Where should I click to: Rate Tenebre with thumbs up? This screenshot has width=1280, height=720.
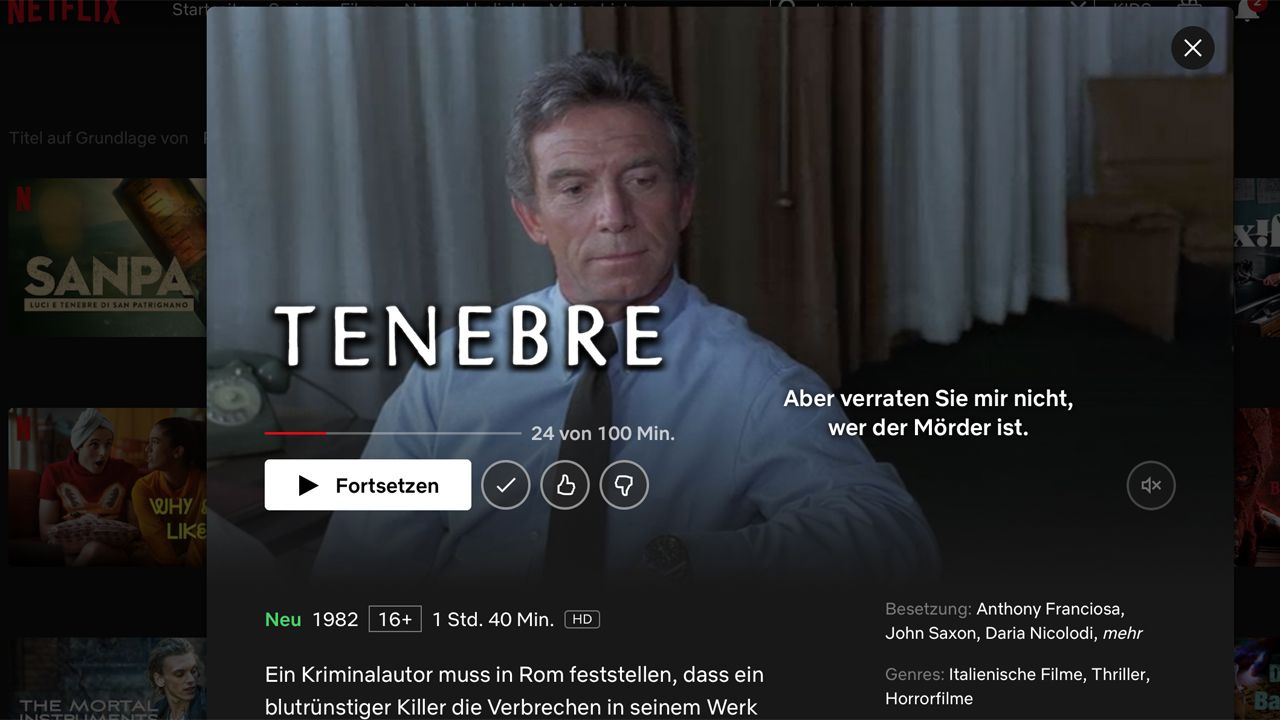(x=565, y=485)
